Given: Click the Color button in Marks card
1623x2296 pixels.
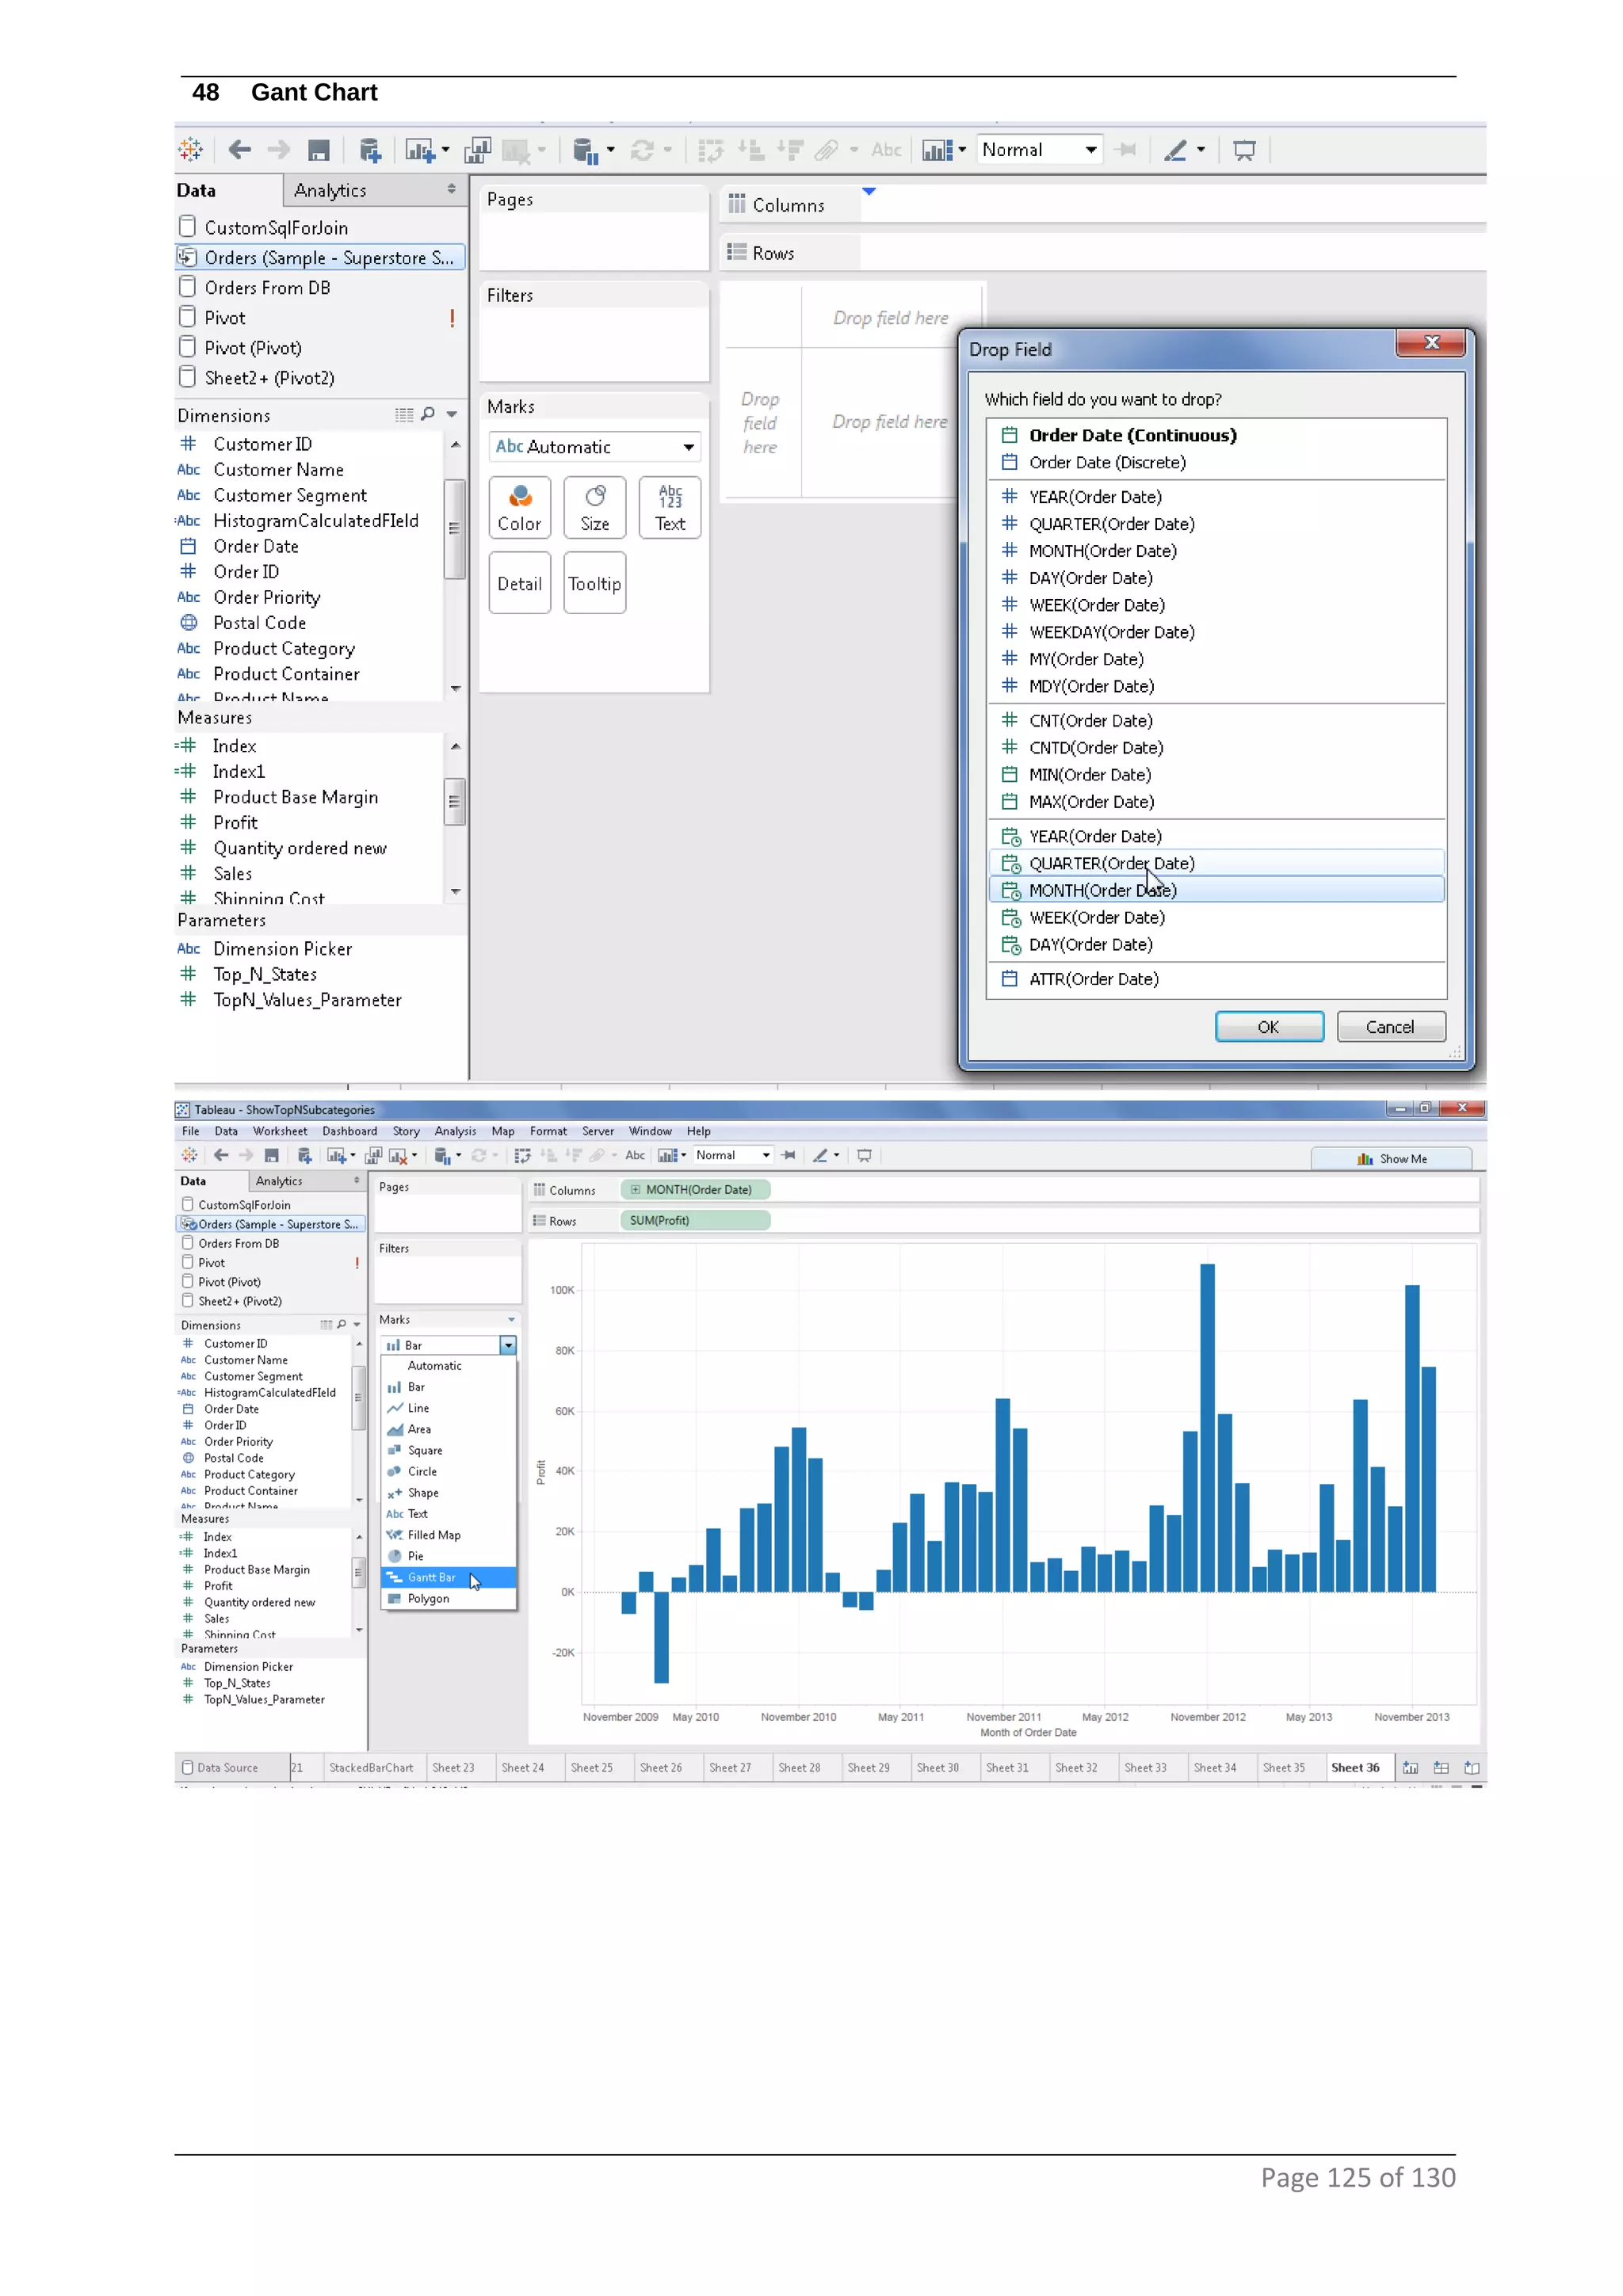Looking at the screenshot, I should pos(519,507).
